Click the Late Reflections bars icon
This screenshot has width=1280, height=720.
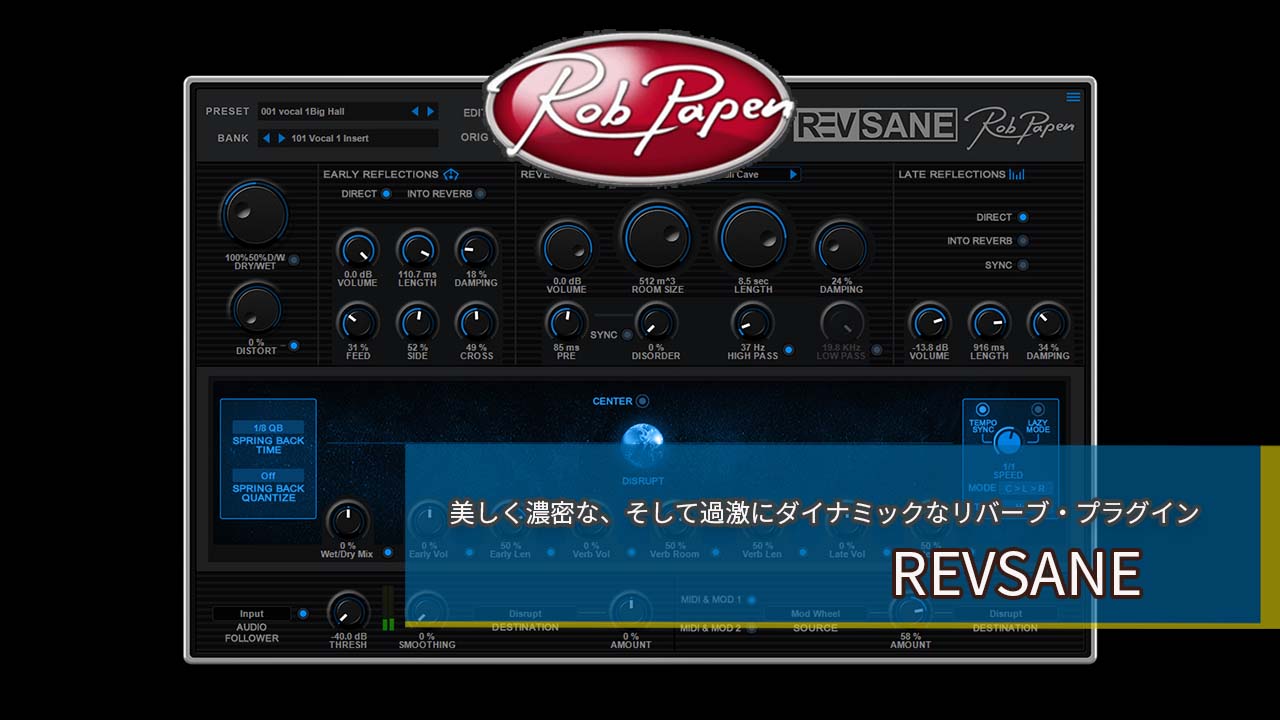(x=1017, y=174)
